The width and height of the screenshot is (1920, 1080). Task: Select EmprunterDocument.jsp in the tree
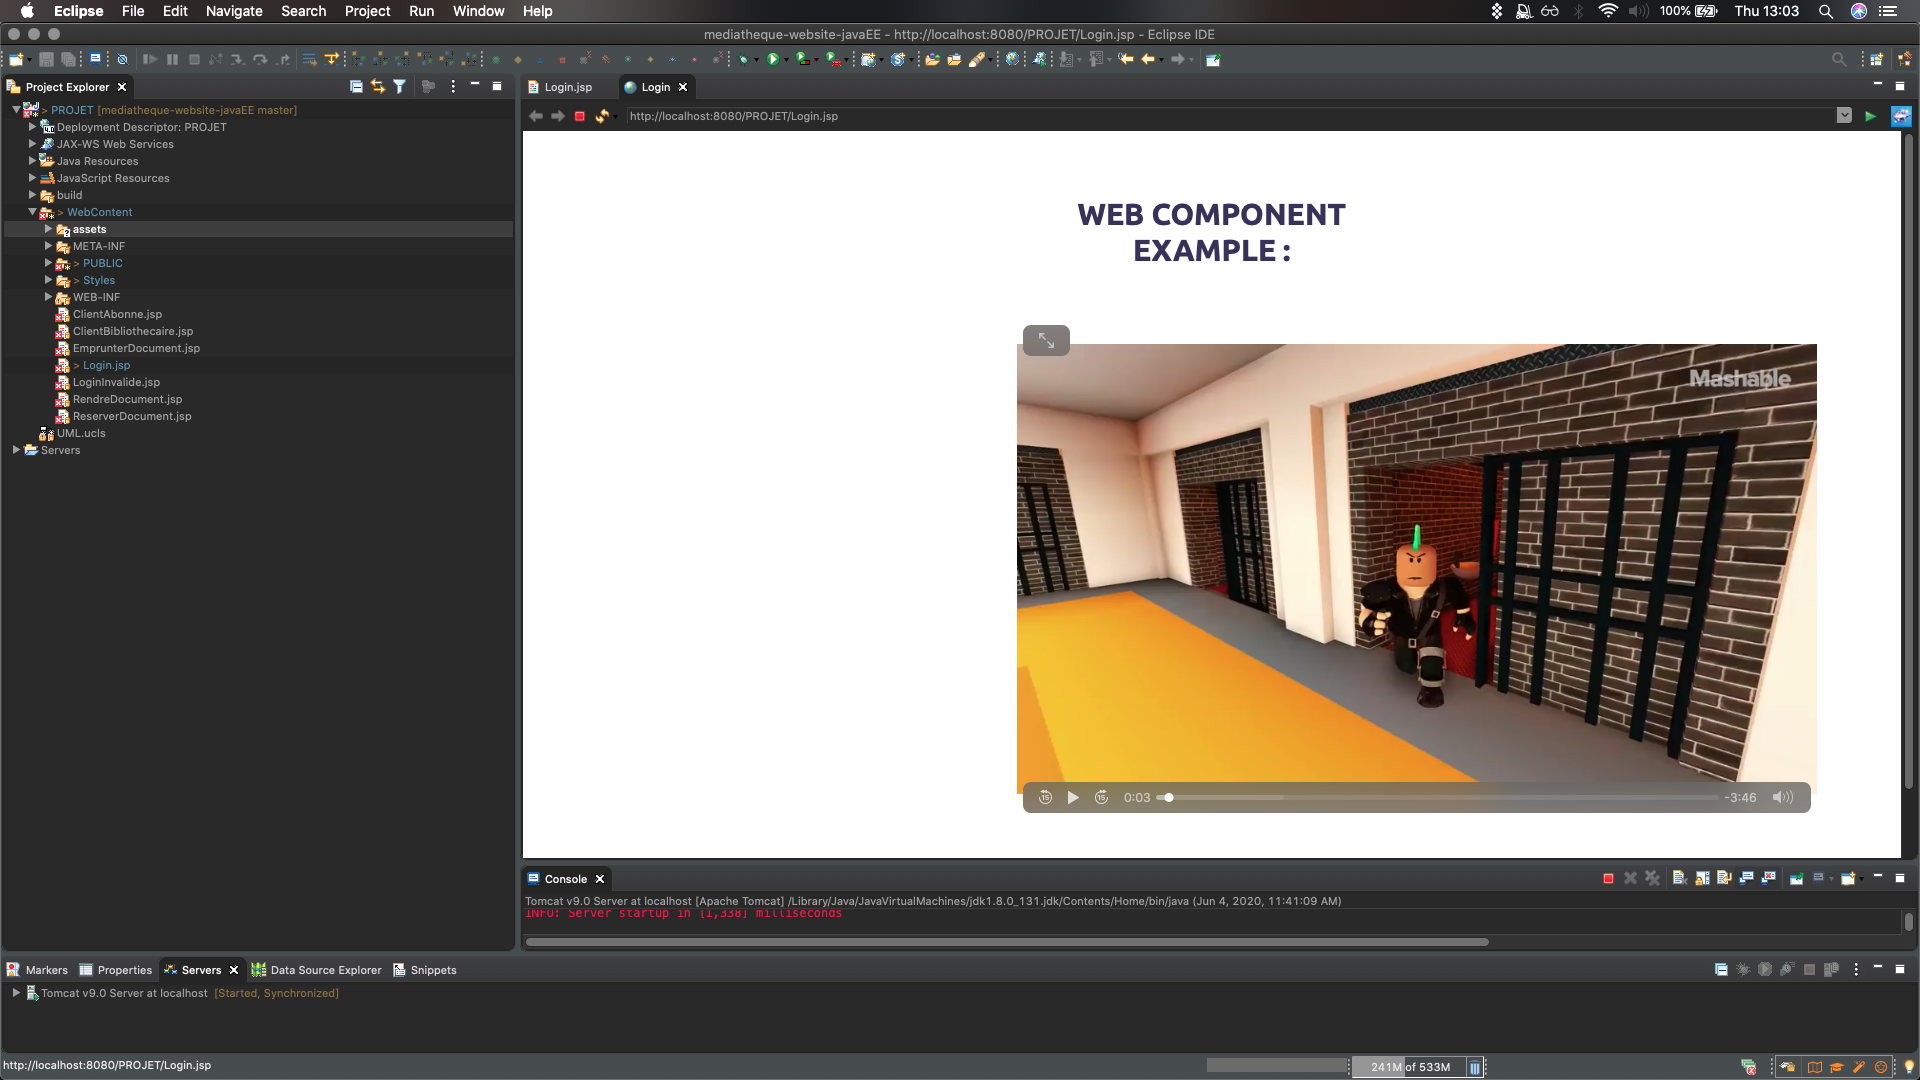pyautogui.click(x=136, y=349)
